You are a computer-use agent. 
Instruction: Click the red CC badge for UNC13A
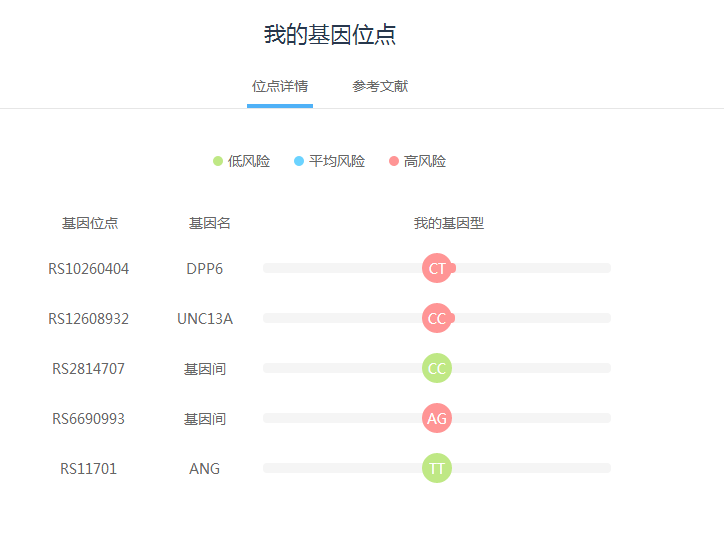pos(437,318)
